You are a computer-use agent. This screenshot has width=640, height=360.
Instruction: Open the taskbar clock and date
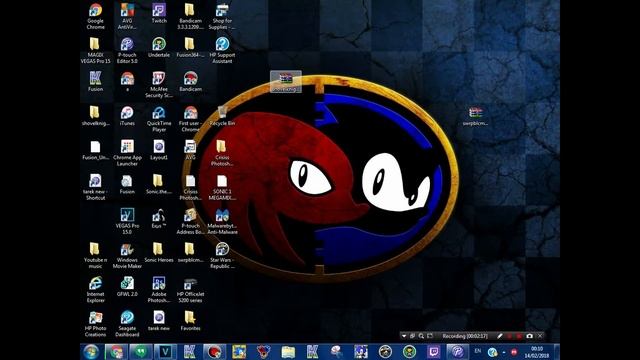click(537, 352)
